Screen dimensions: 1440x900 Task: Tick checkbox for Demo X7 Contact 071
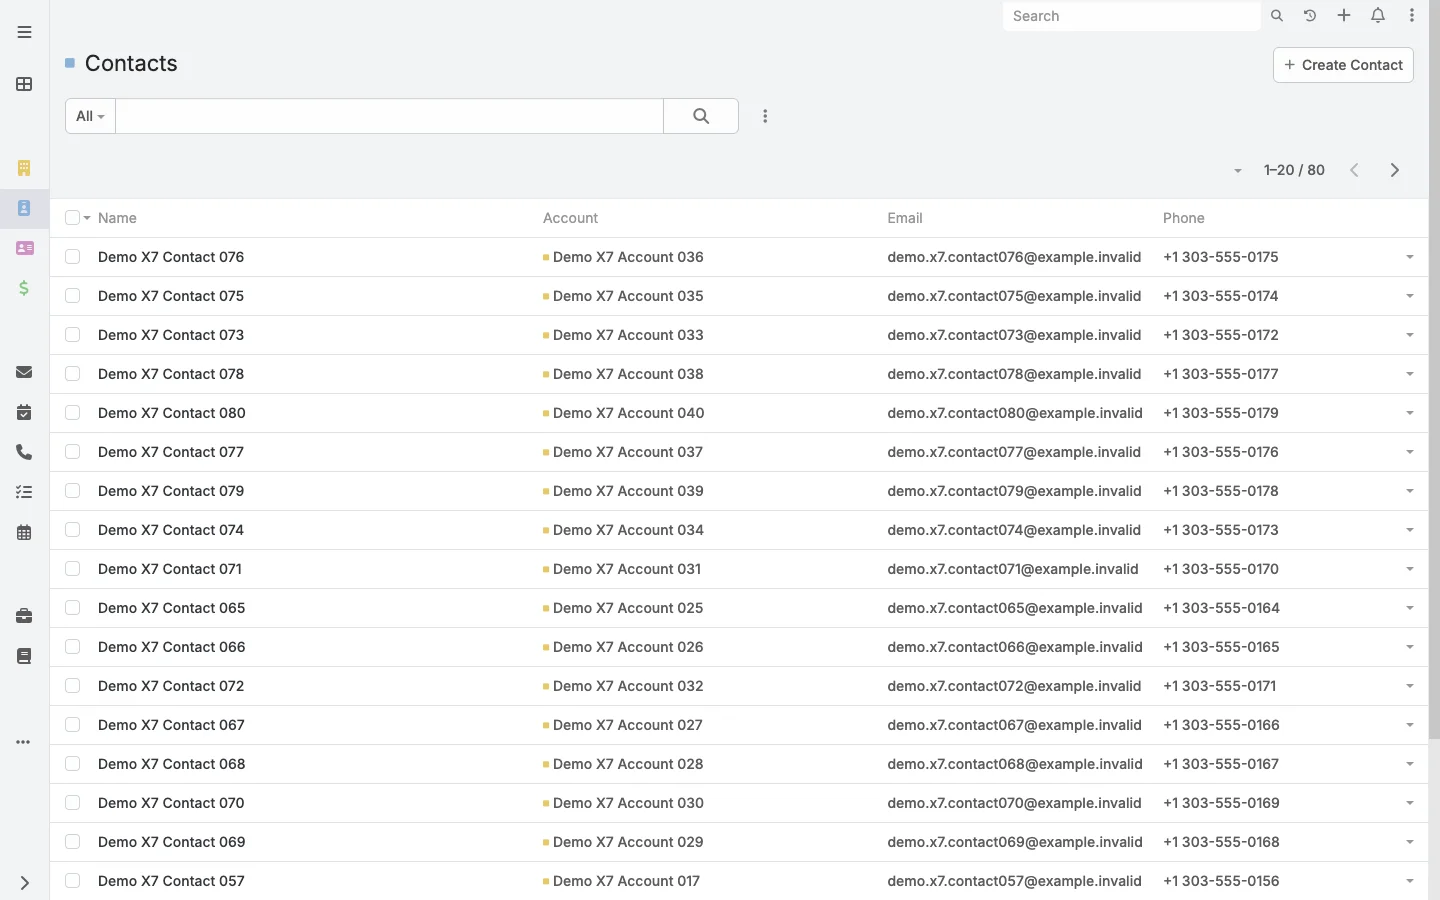(x=72, y=569)
